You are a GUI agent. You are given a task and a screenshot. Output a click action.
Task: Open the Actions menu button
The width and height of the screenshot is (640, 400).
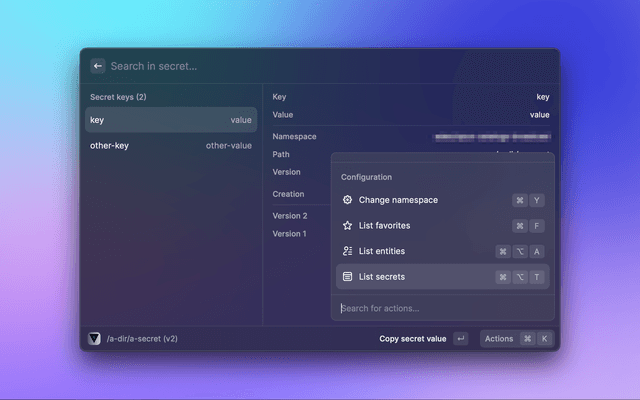pos(499,339)
